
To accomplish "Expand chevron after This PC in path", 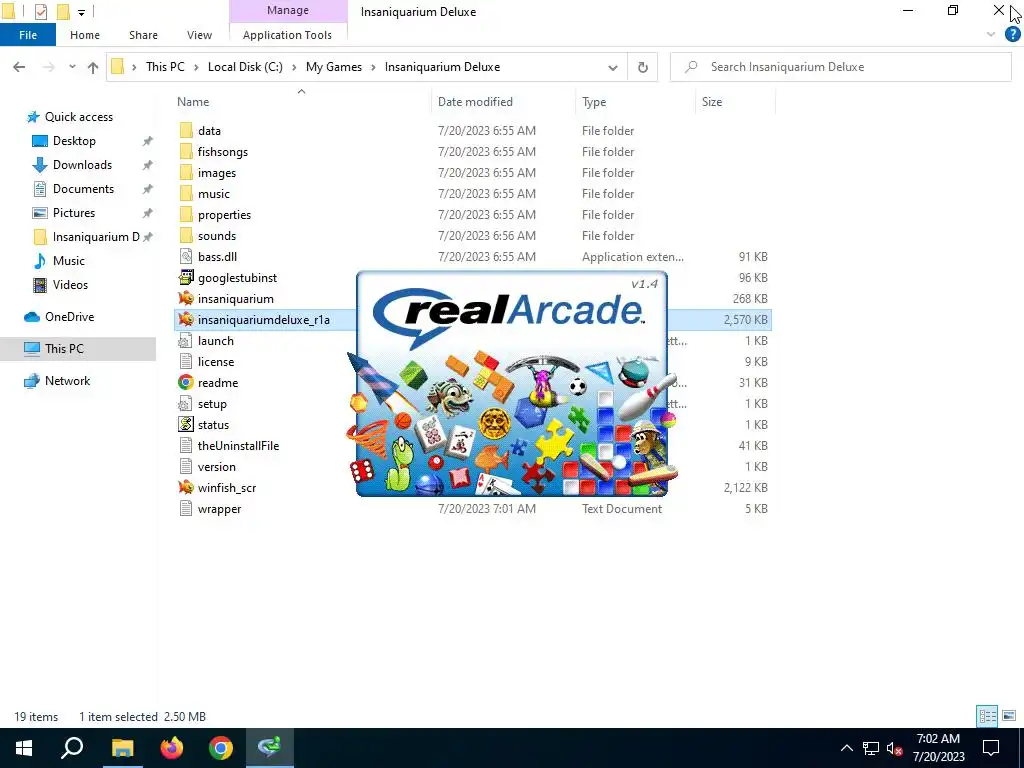I will point(197,67).
